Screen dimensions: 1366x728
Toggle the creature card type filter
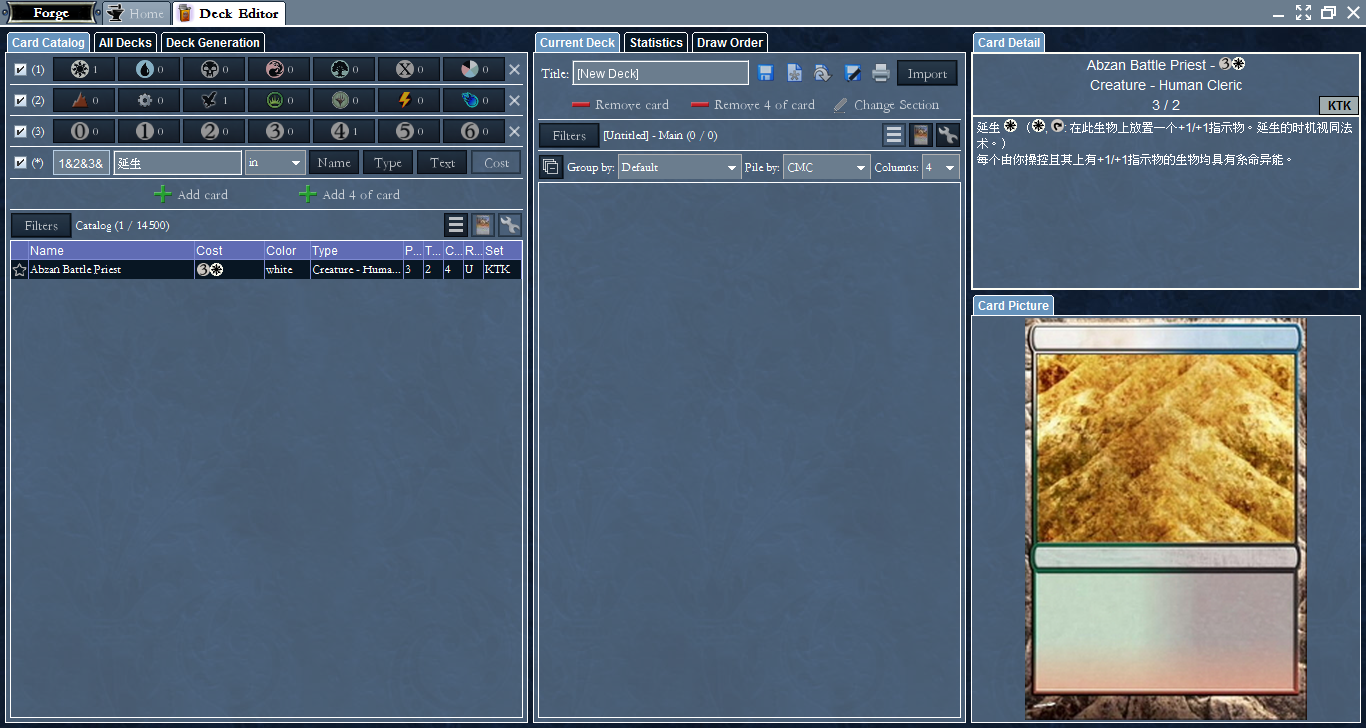[x=214, y=101]
